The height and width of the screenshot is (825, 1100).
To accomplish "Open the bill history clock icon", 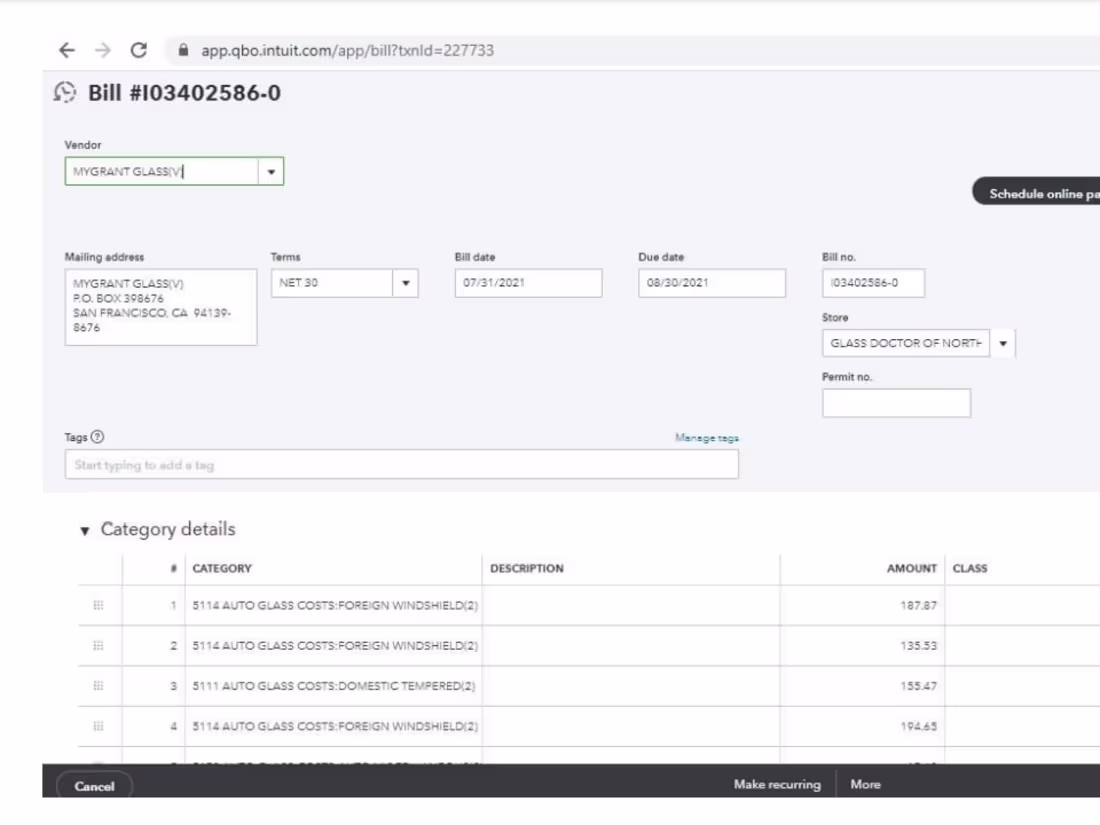I will 65,92.
